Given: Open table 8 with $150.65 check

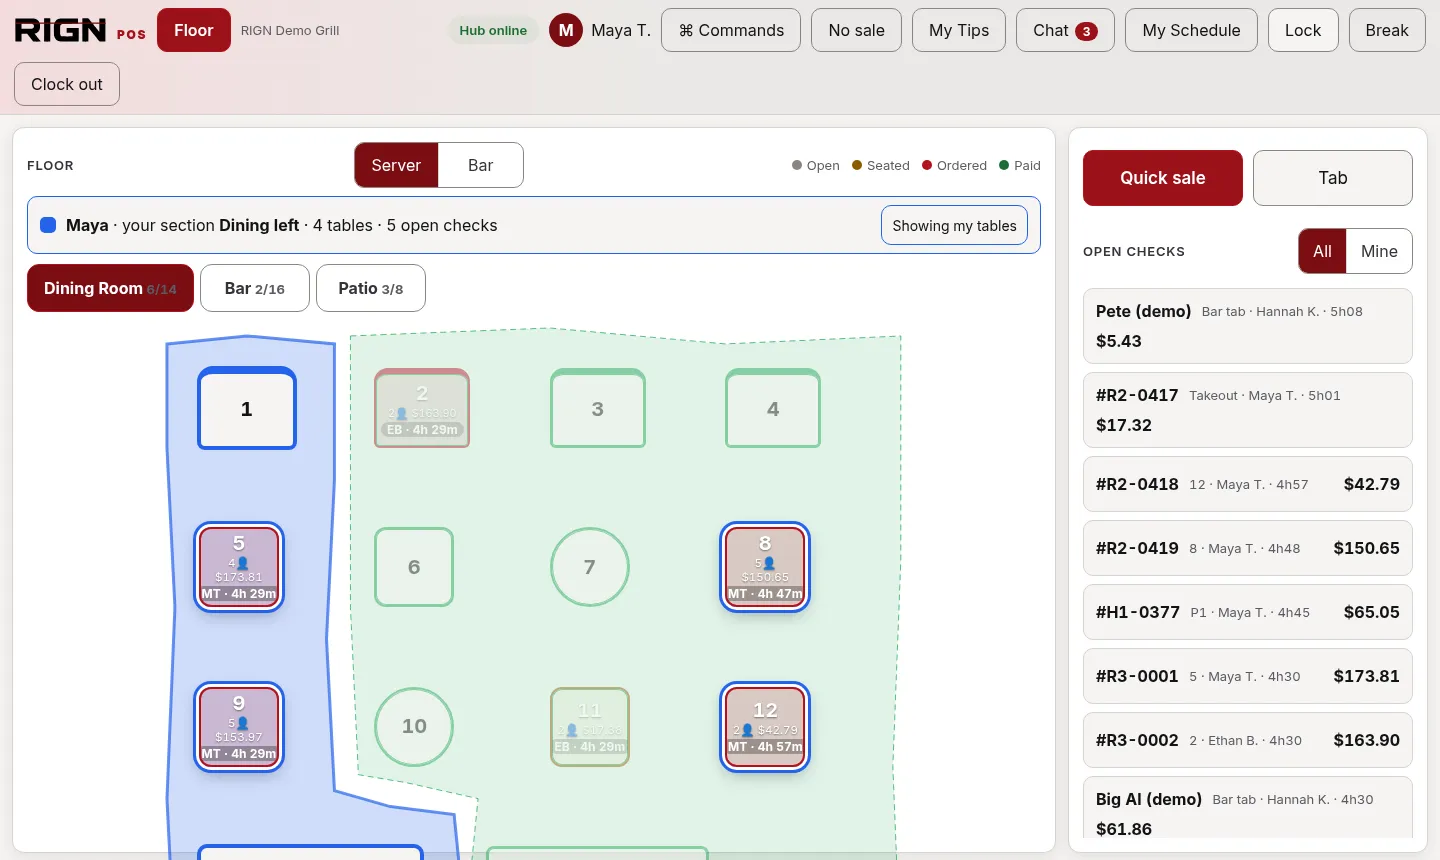Looking at the screenshot, I should click(765, 567).
